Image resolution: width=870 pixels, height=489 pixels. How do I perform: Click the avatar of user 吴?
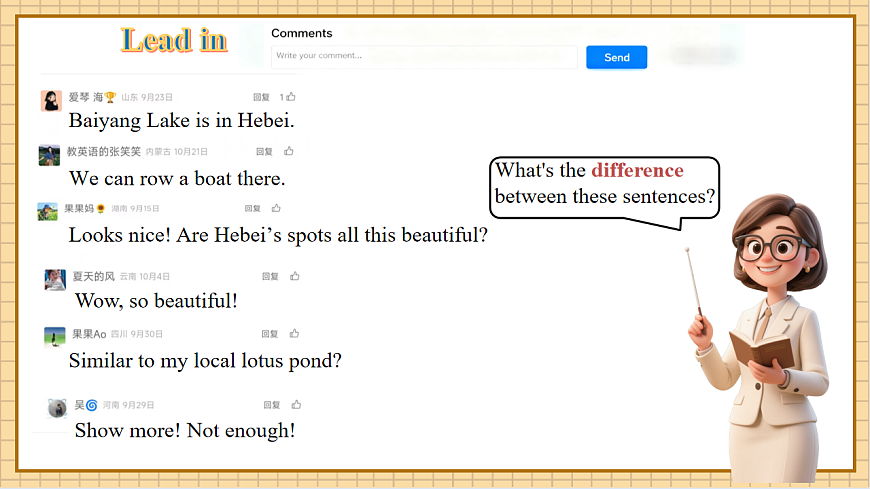pos(58,407)
